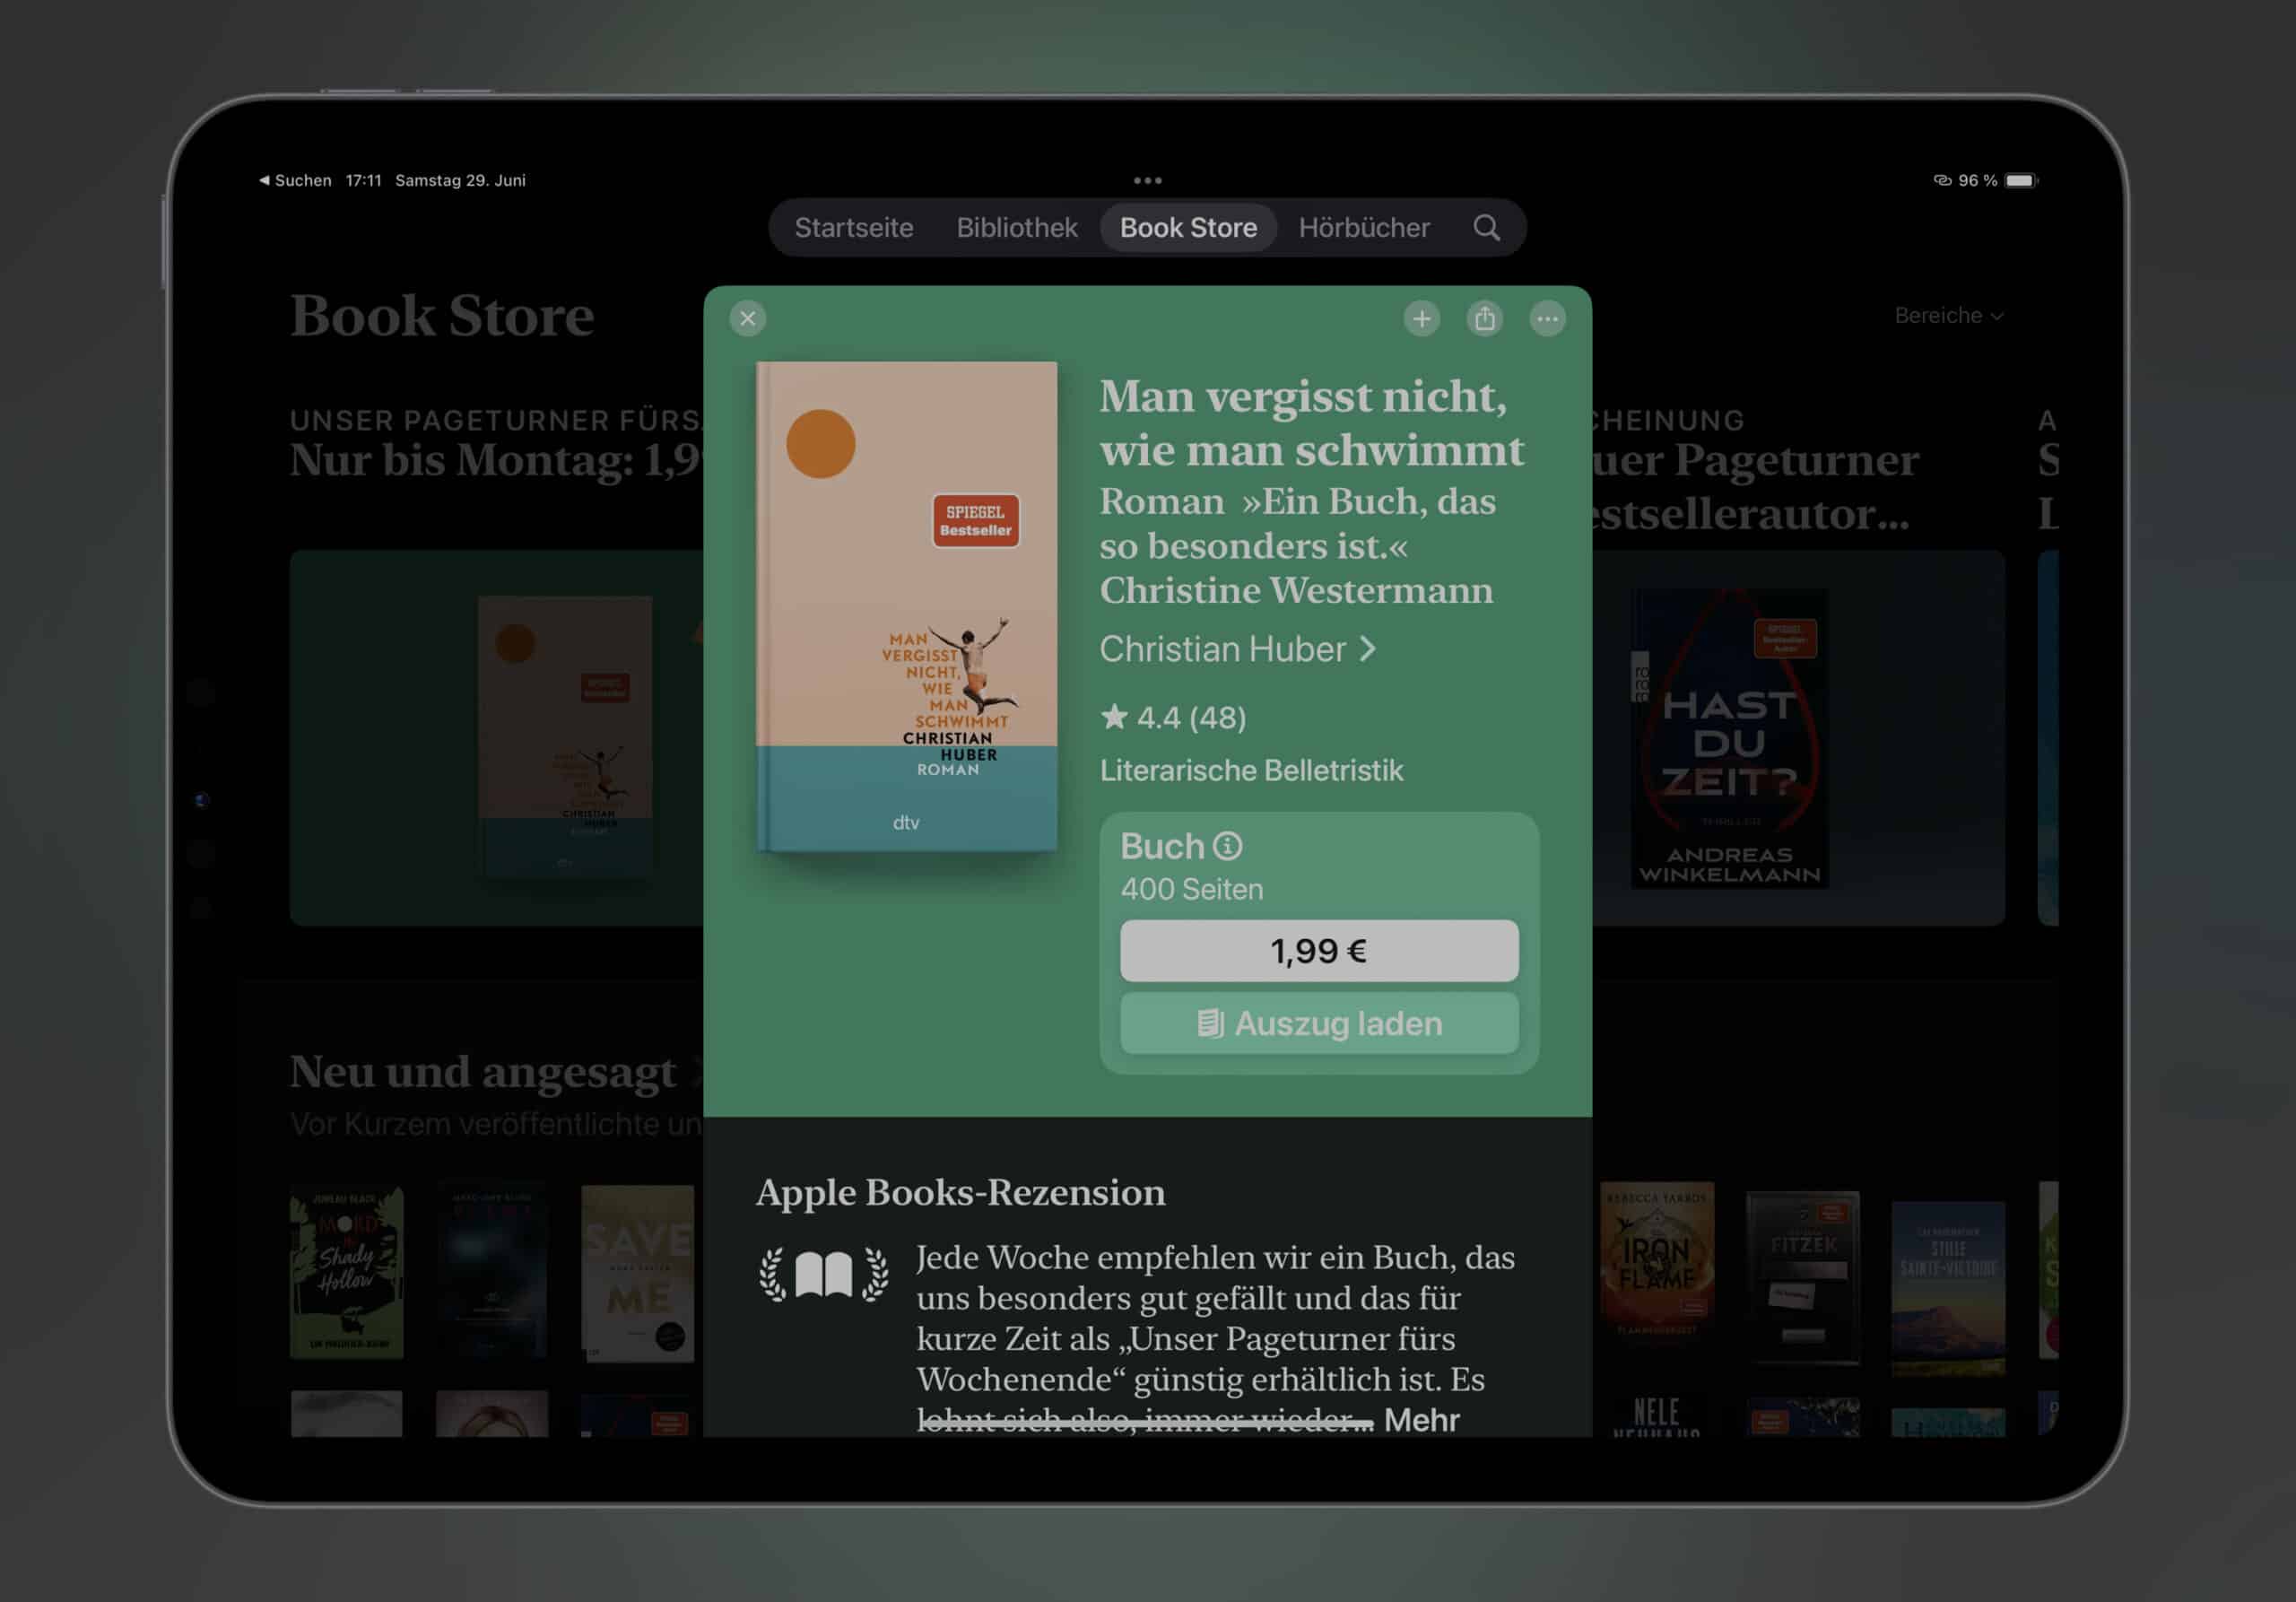2296x1602 pixels.
Task: Open Mord in Shady Hollow cover
Action: point(346,1271)
